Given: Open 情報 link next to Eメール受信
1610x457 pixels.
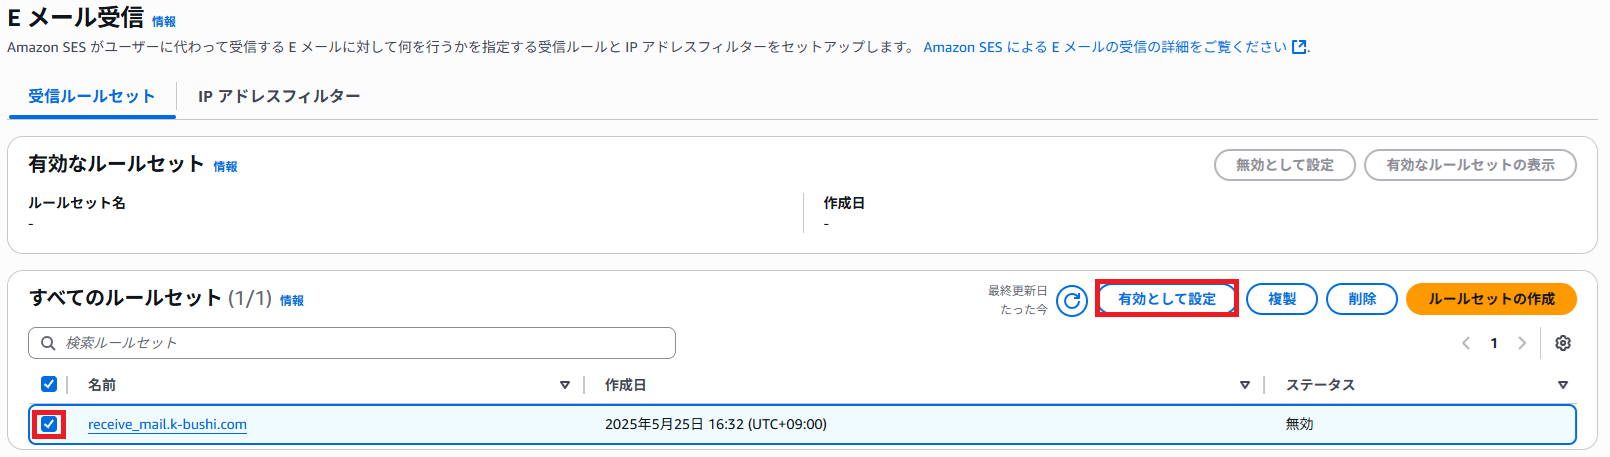Looking at the screenshot, I should point(164,21).
